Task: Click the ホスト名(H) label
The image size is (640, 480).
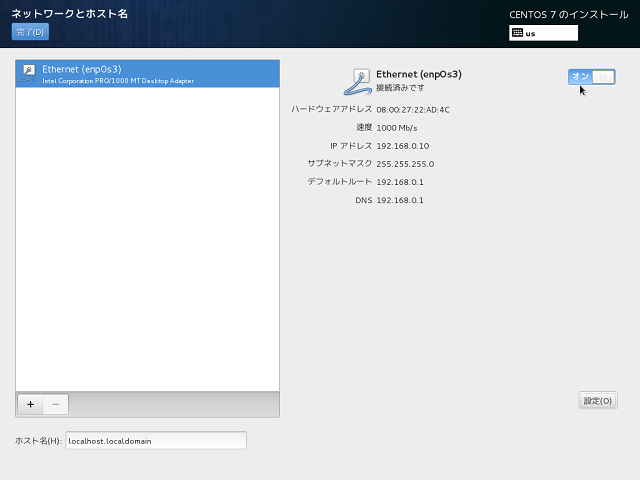Action: (x=38, y=441)
